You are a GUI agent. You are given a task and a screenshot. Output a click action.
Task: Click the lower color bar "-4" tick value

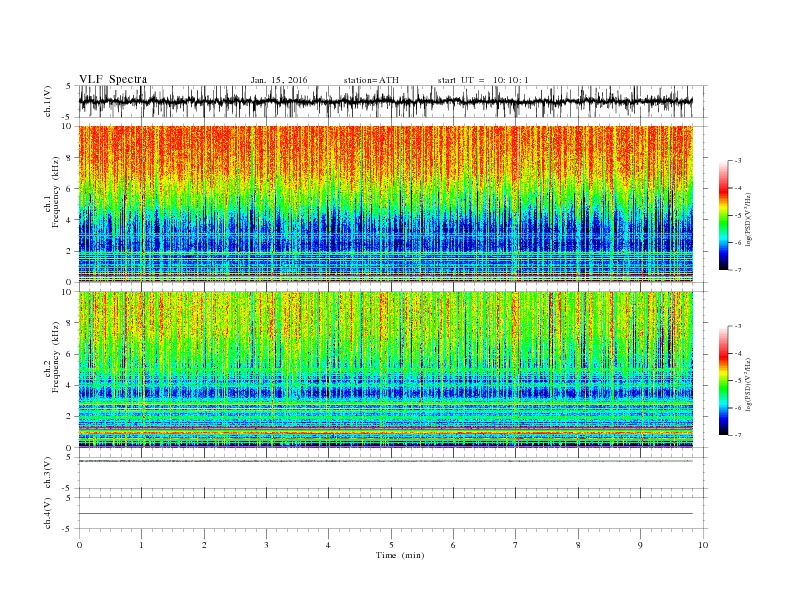[x=737, y=353]
